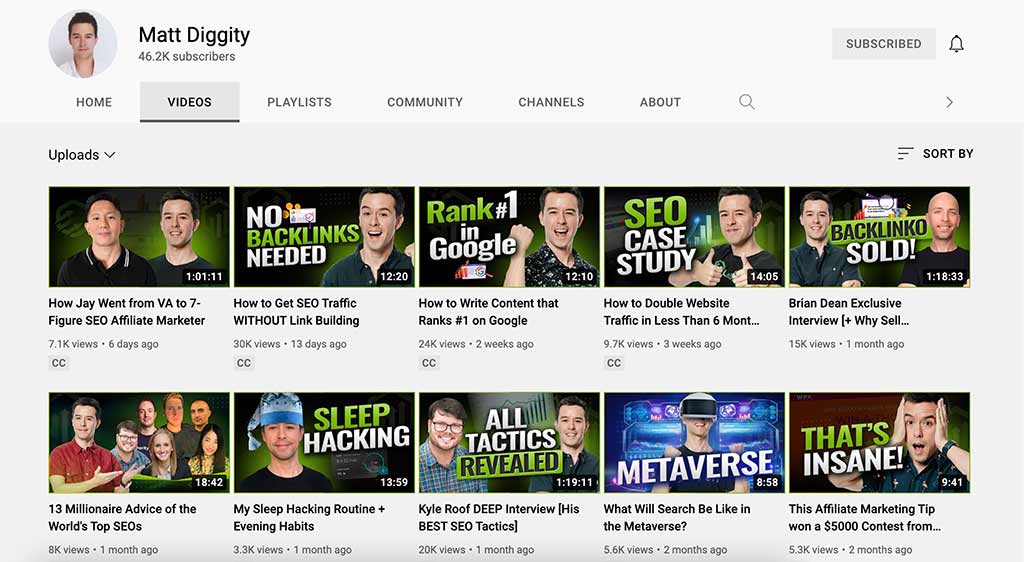Click title 'How to Double Website Traffic'

(681, 312)
